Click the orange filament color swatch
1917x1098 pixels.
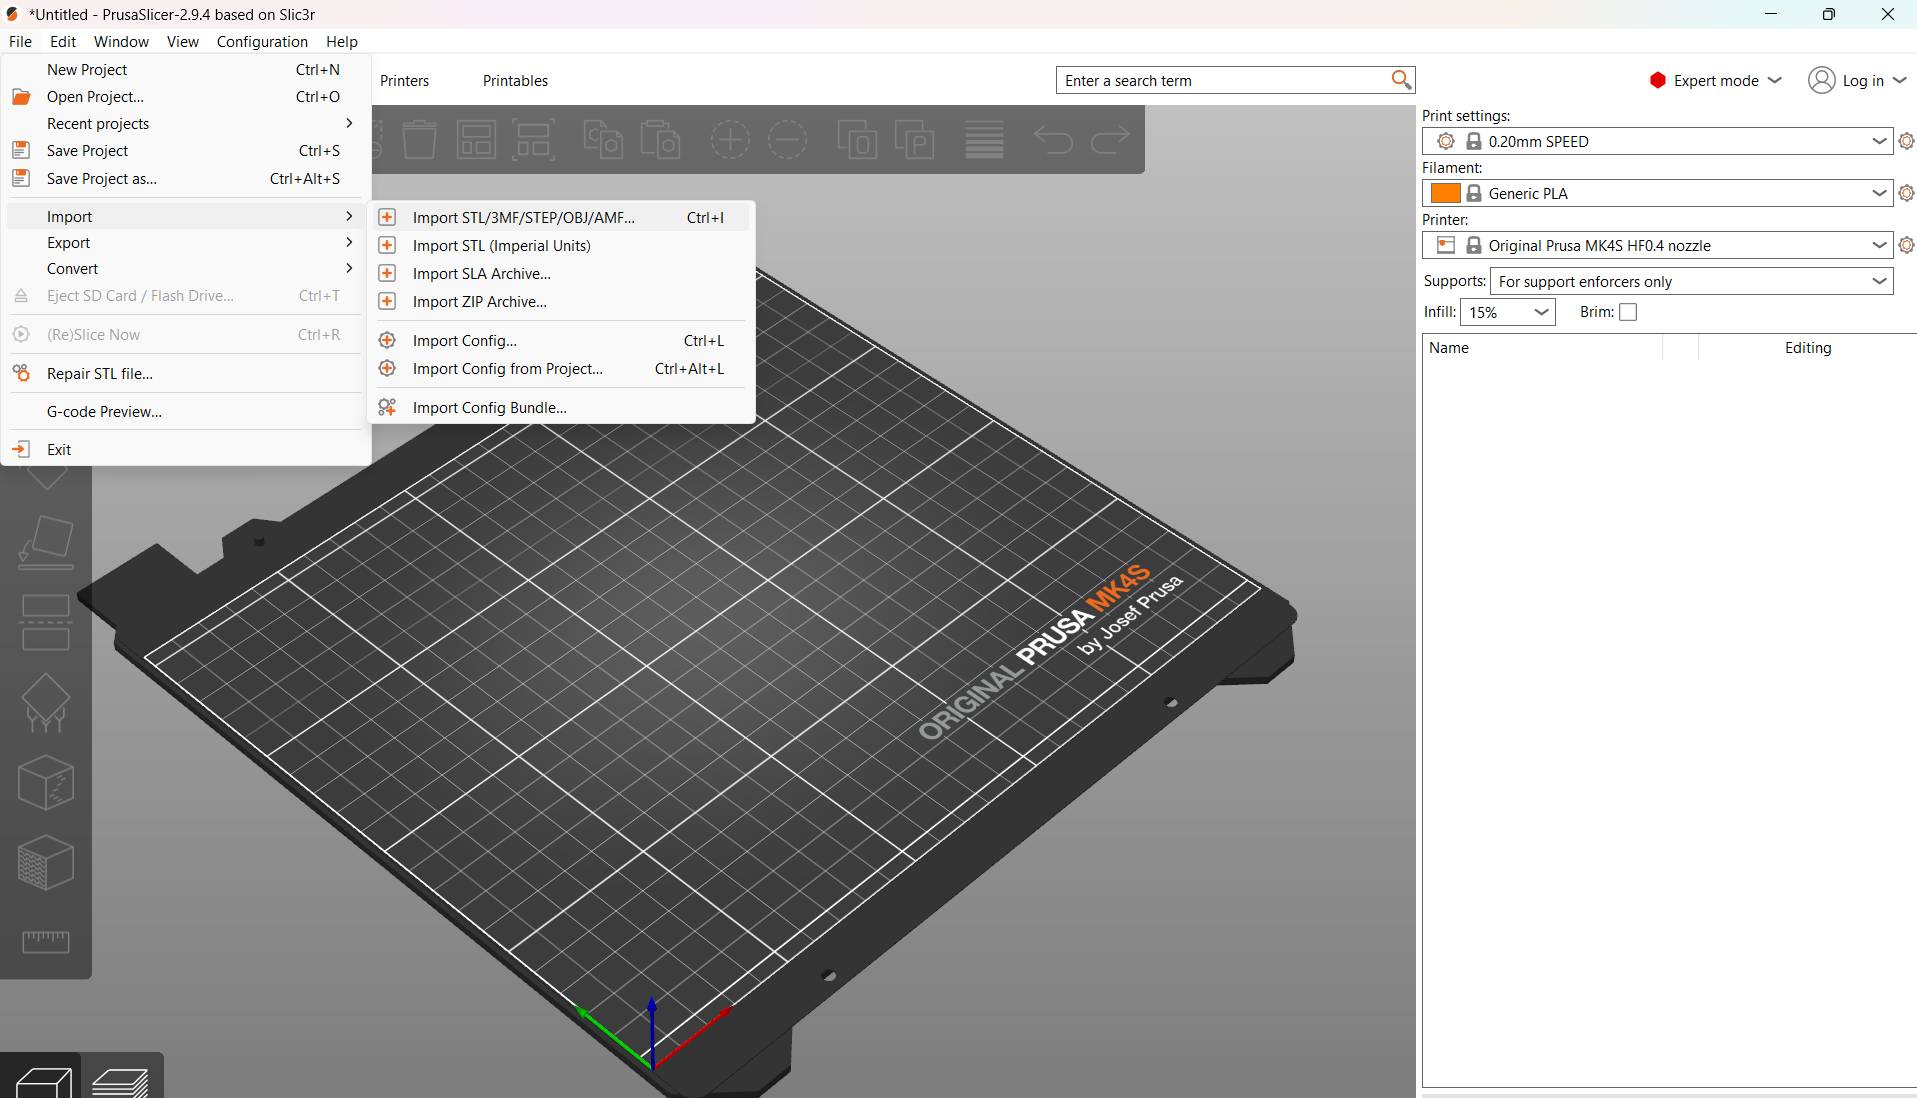click(1444, 193)
